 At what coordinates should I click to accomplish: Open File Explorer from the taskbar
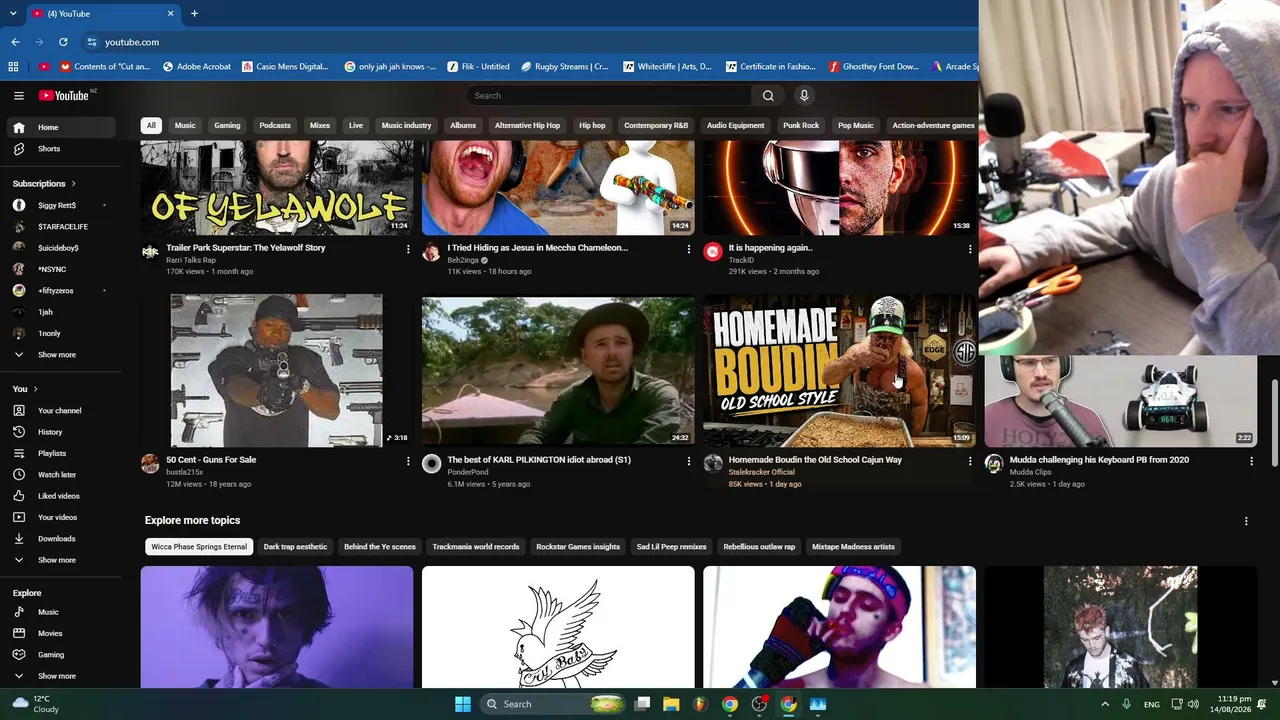point(671,704)
